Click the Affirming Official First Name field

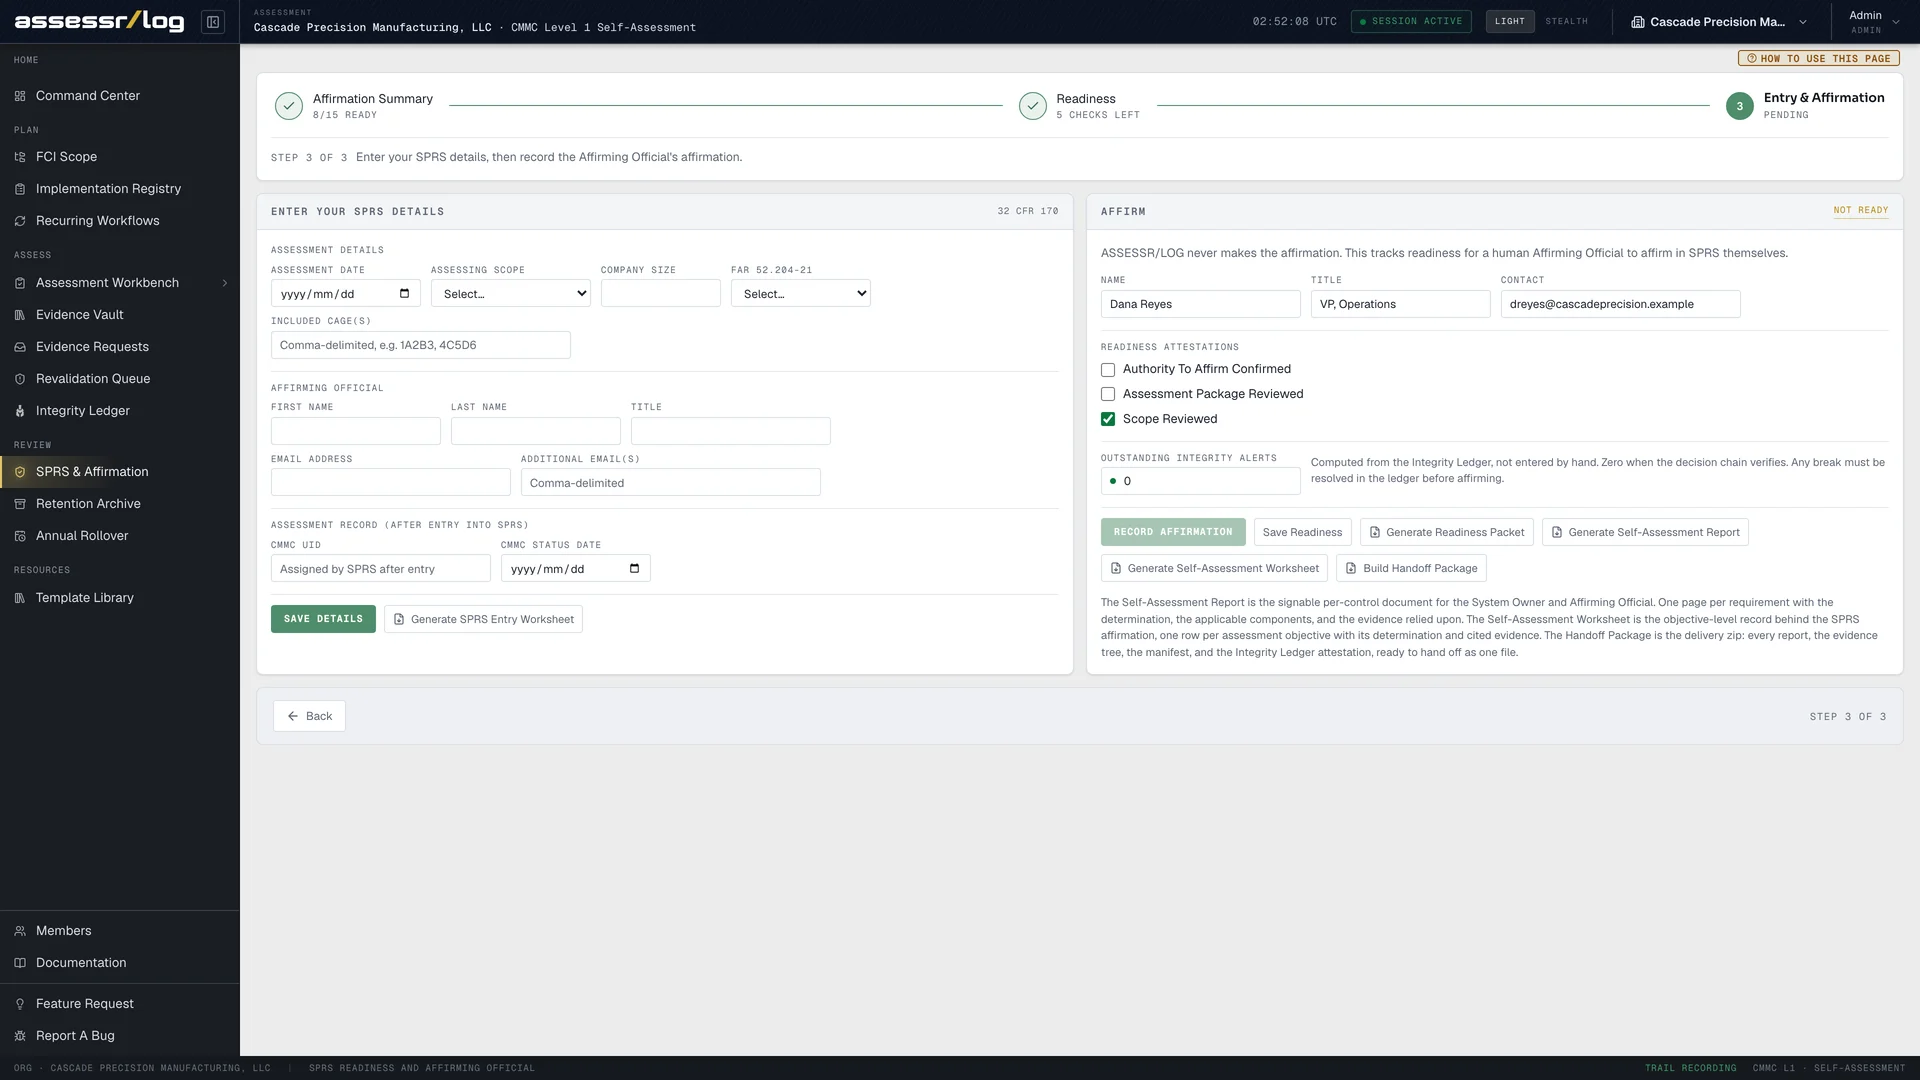[356, 431]
